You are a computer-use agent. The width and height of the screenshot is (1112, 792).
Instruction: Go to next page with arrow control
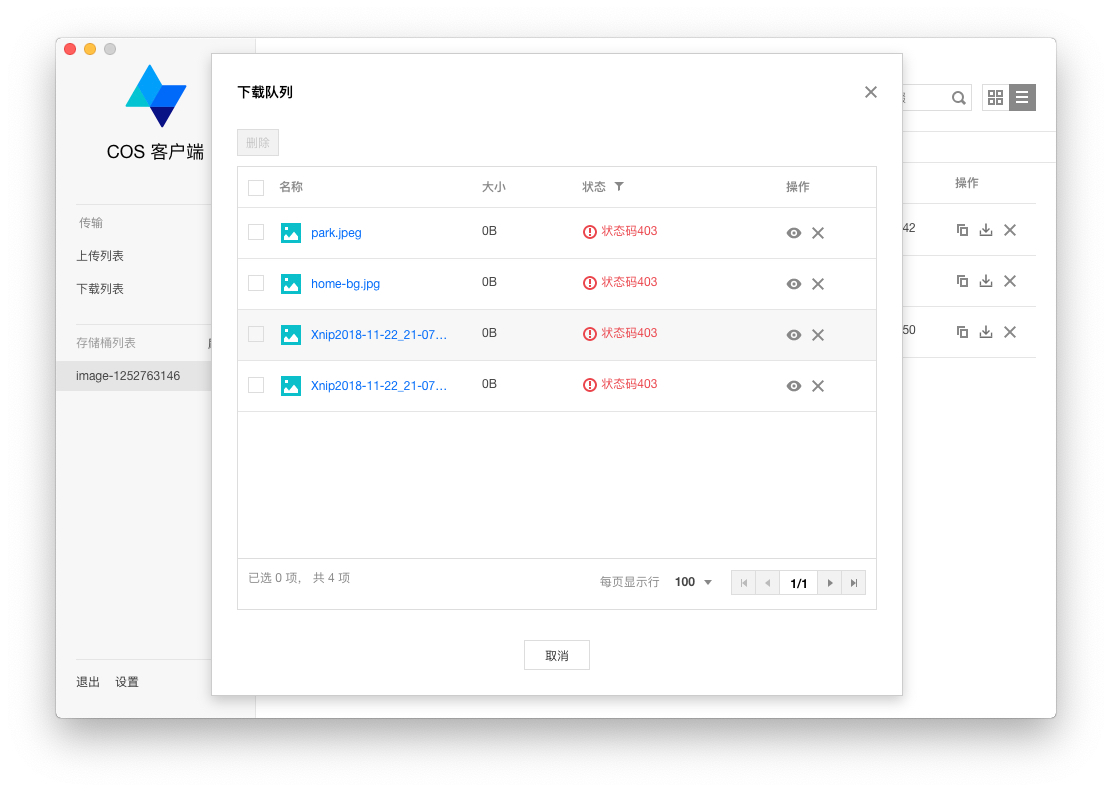[x=829, y=581]
